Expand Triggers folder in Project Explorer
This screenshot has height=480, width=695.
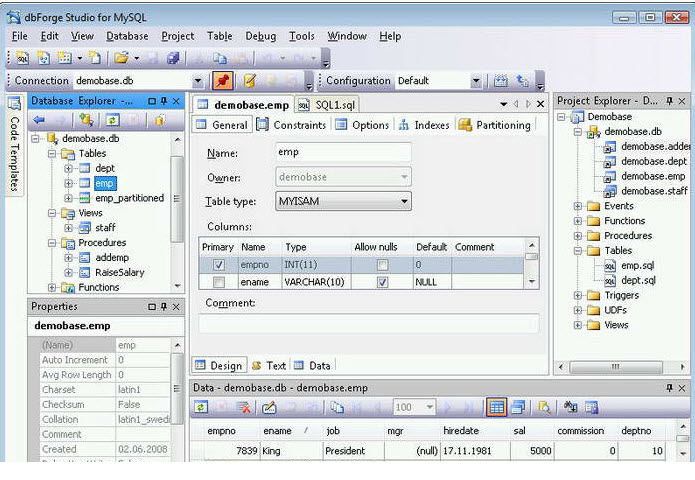[578, 295]
